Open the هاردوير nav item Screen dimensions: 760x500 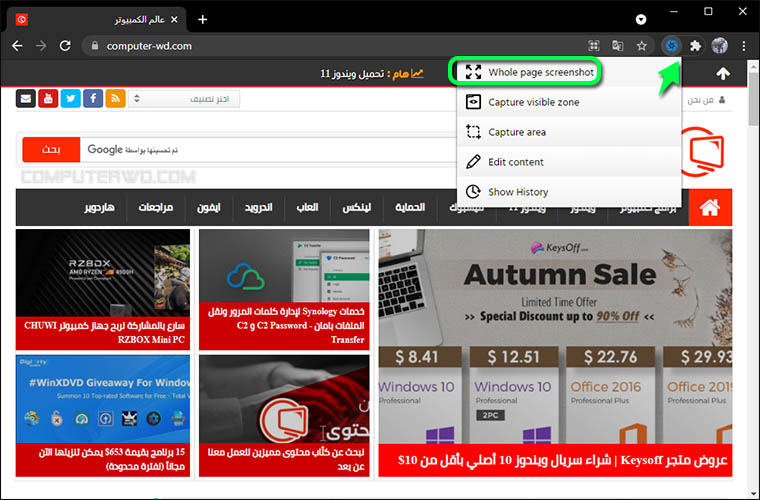point(99,207)
